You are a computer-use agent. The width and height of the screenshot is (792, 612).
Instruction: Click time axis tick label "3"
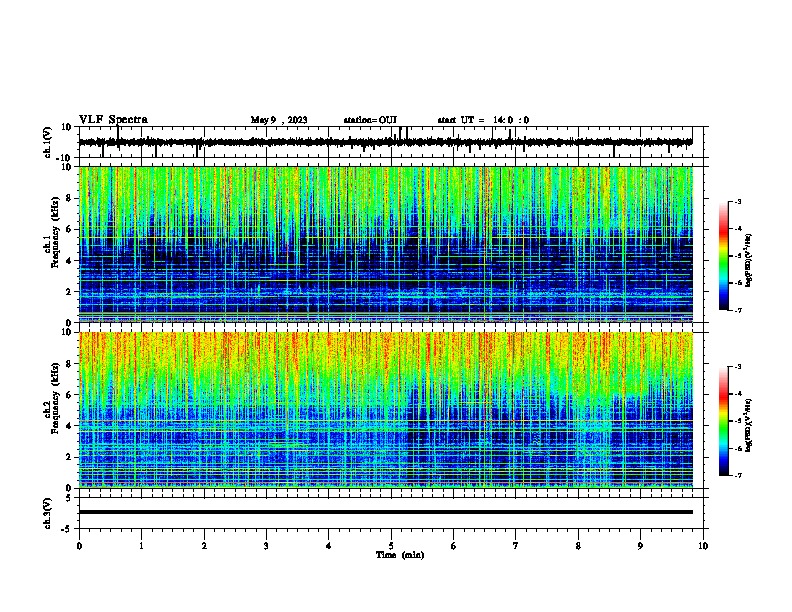266,546
